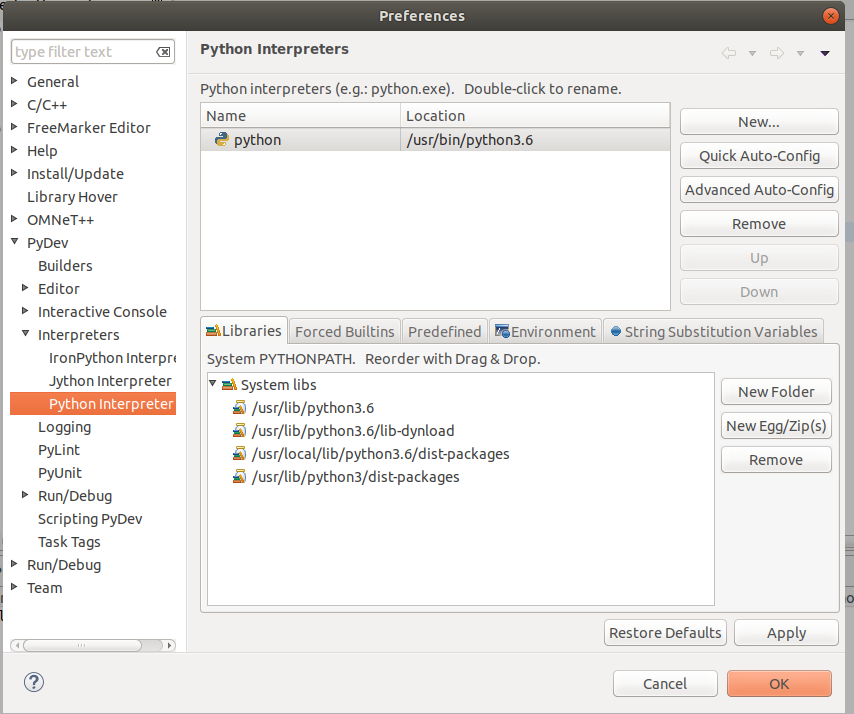The height and width of the screenshot is (714, 854).
Task: Switch to the Libraries tab
Action: [x=244, y=331]
